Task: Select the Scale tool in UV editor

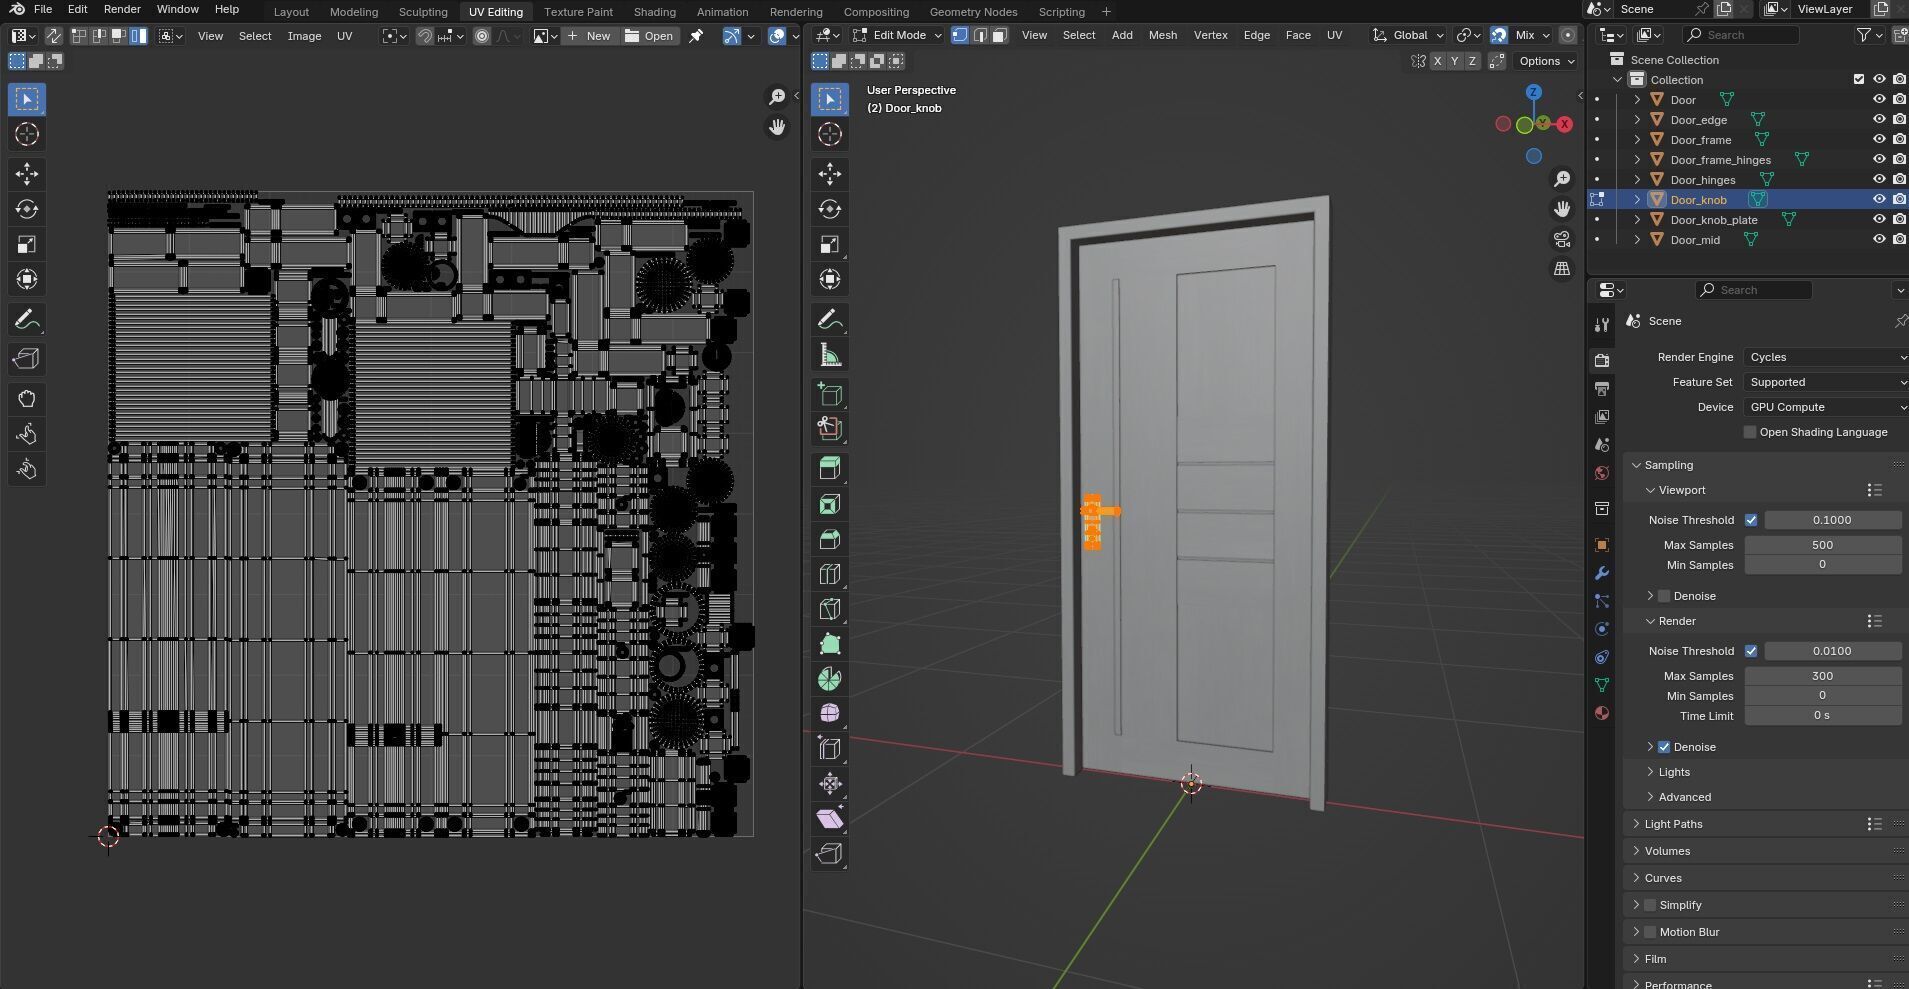Action: (x=27, y=244)
